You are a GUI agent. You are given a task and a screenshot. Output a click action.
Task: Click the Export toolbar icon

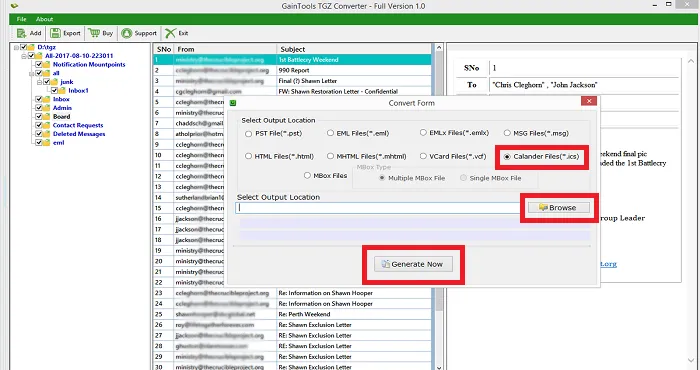55,33
